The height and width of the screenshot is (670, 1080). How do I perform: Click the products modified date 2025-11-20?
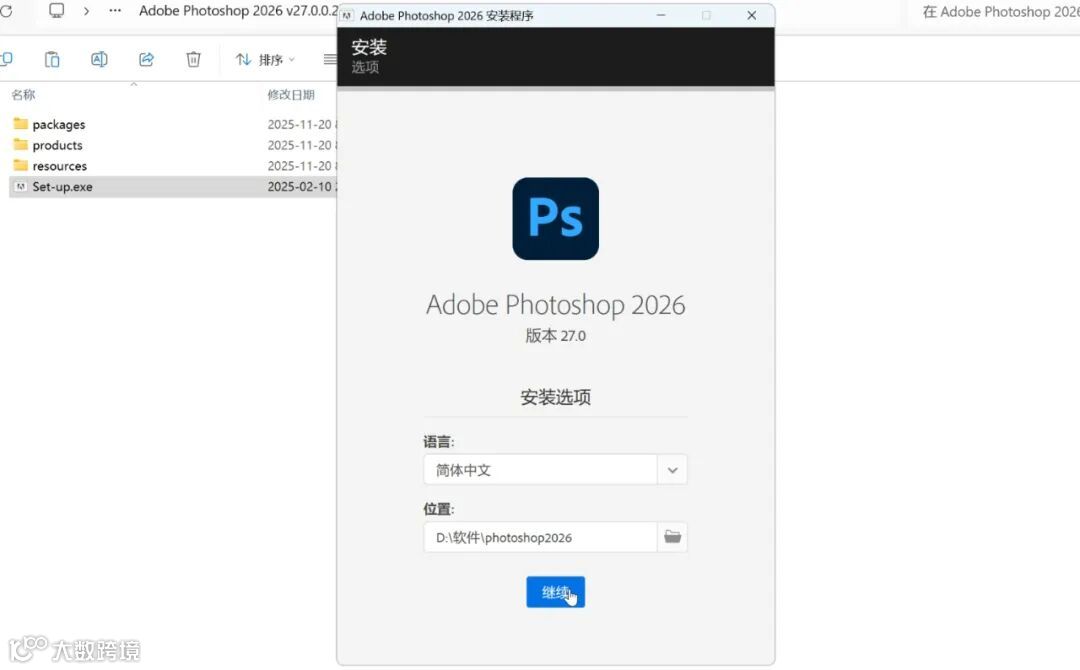pos(301,145)
